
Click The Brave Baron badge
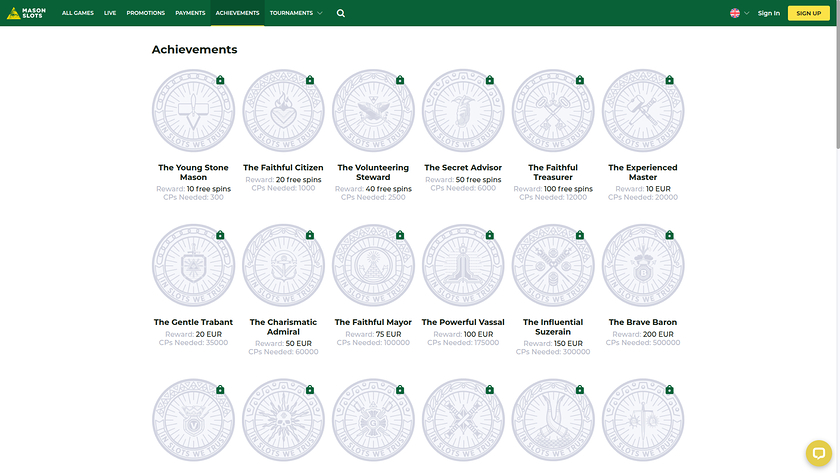click(643, 265)
